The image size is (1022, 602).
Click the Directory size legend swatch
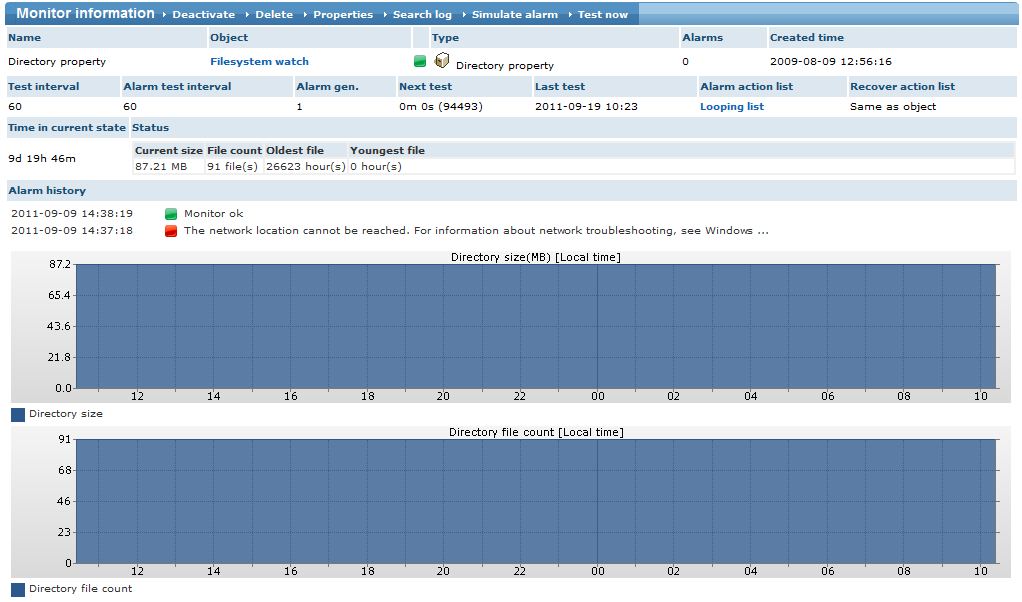[18, 414]
